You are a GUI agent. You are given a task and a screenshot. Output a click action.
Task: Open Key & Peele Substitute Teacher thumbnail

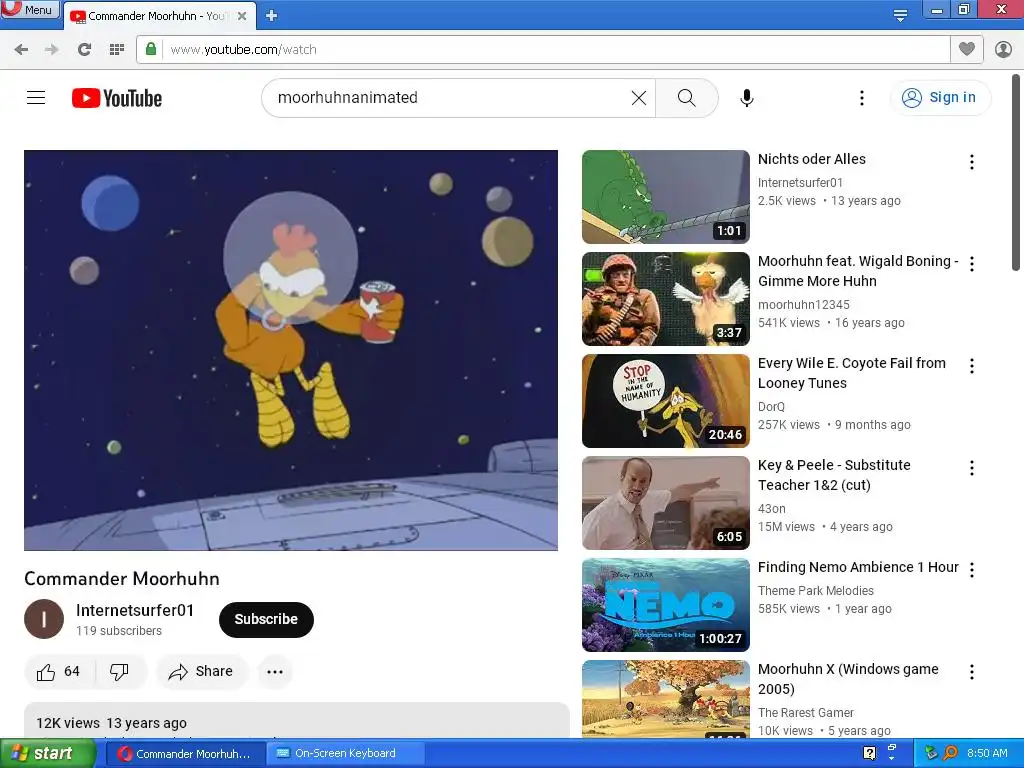click(x=665, y=503)
